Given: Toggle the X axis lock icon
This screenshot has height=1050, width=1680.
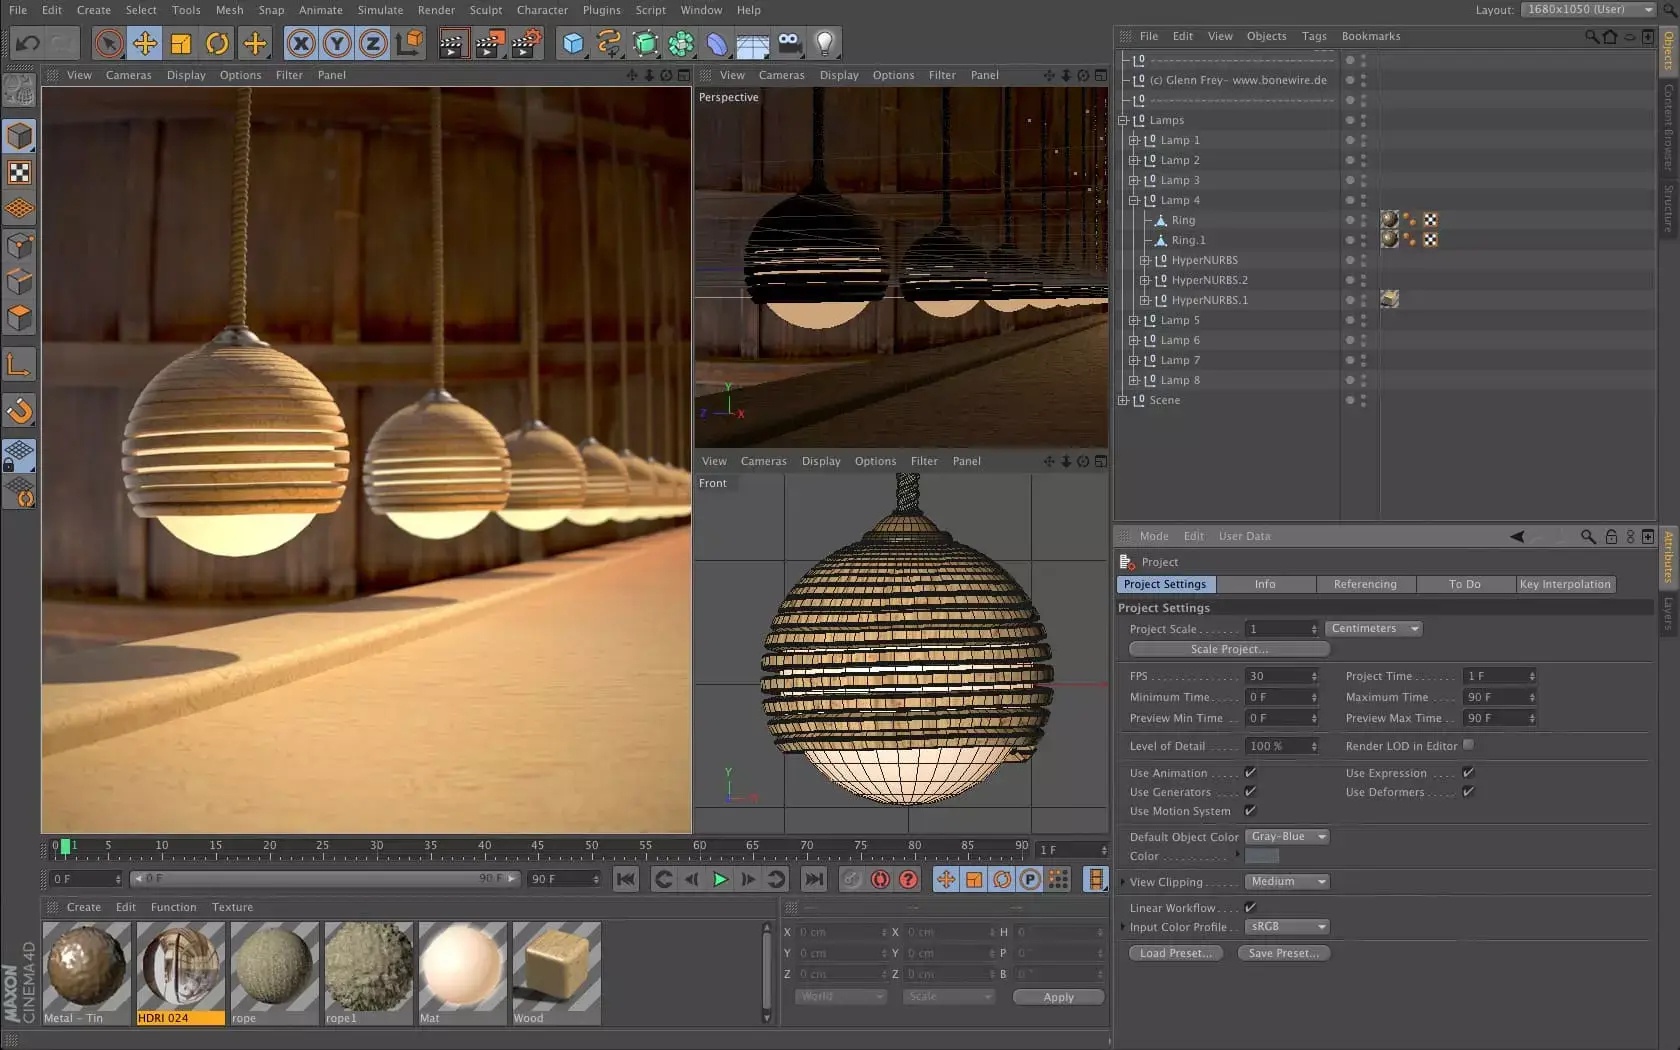Looking at the screenshot, I should pyautogui.click(x=300, y=44).
